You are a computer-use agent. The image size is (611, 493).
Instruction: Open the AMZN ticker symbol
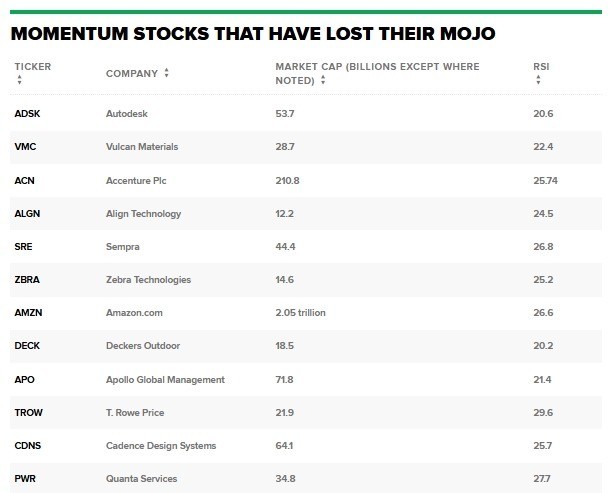point(28,313)
